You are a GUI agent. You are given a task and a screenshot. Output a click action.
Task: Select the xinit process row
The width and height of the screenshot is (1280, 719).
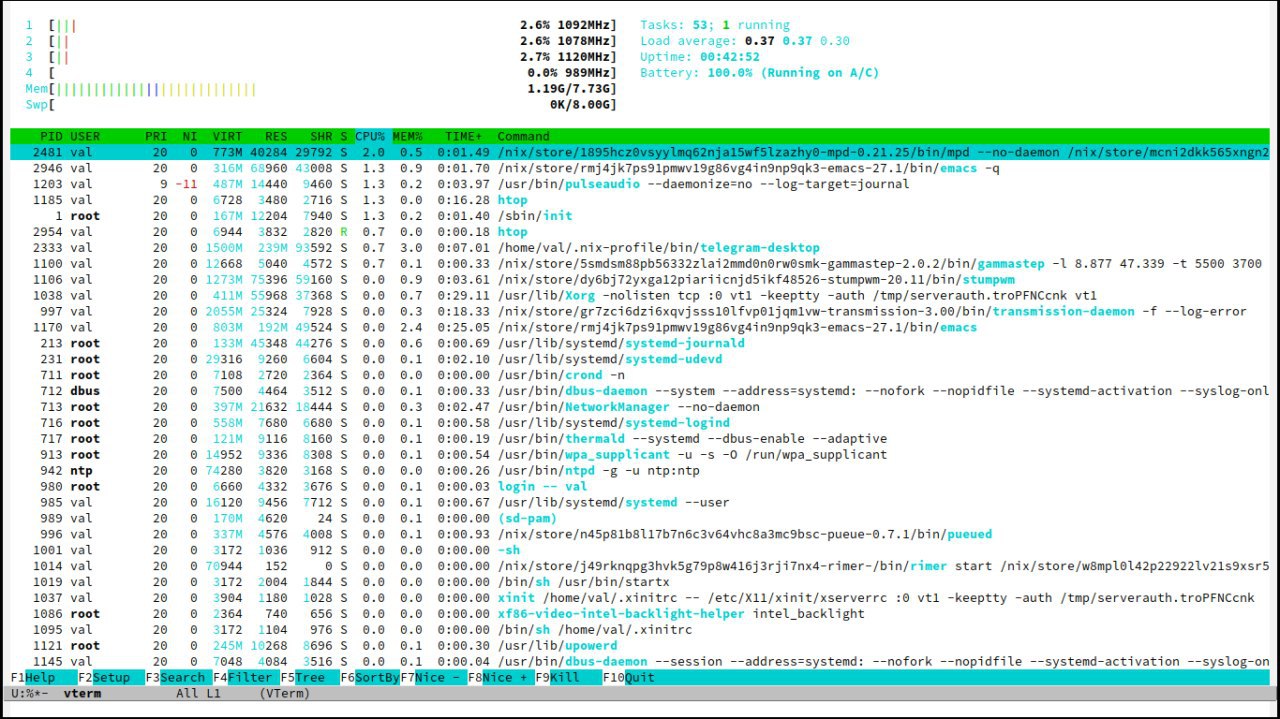pos(640,598)
